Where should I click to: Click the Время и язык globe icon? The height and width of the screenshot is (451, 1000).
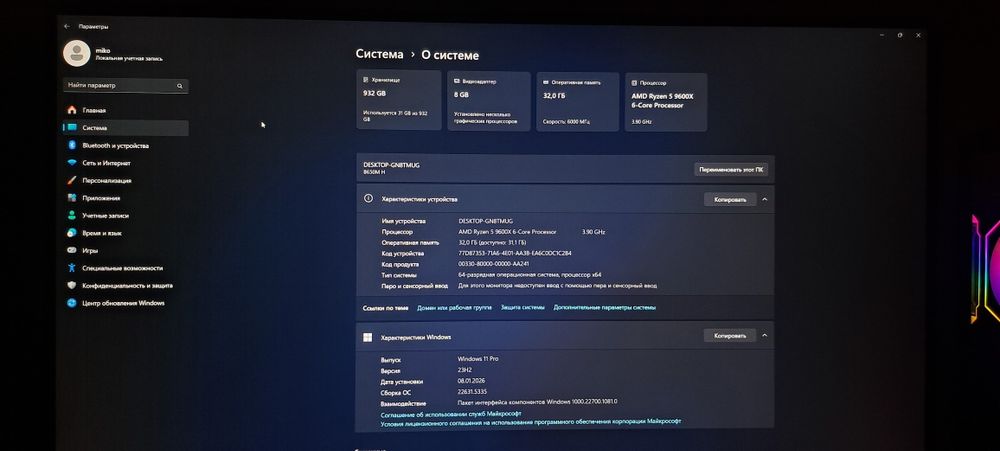[72, 233]
